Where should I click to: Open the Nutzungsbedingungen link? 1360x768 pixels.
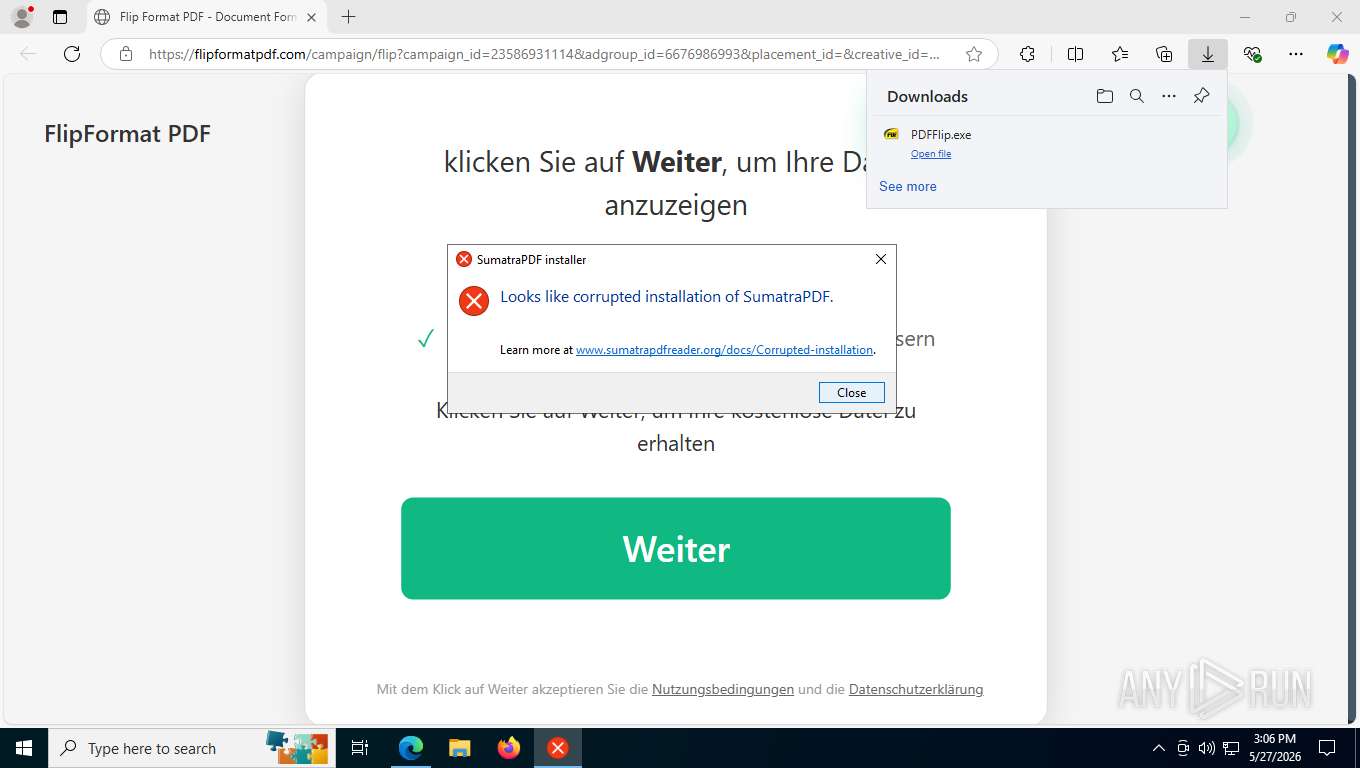click(723, 689)
